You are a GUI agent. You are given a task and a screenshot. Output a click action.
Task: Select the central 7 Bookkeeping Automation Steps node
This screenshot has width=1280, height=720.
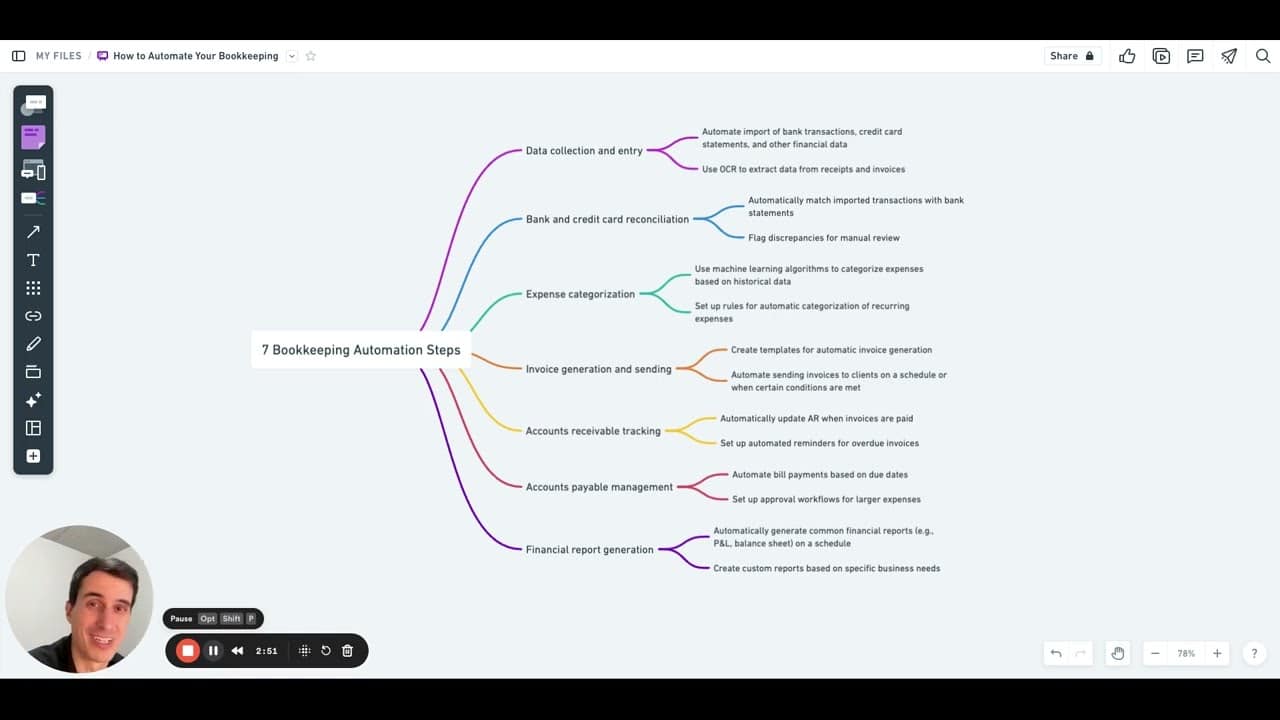(361, 350)
